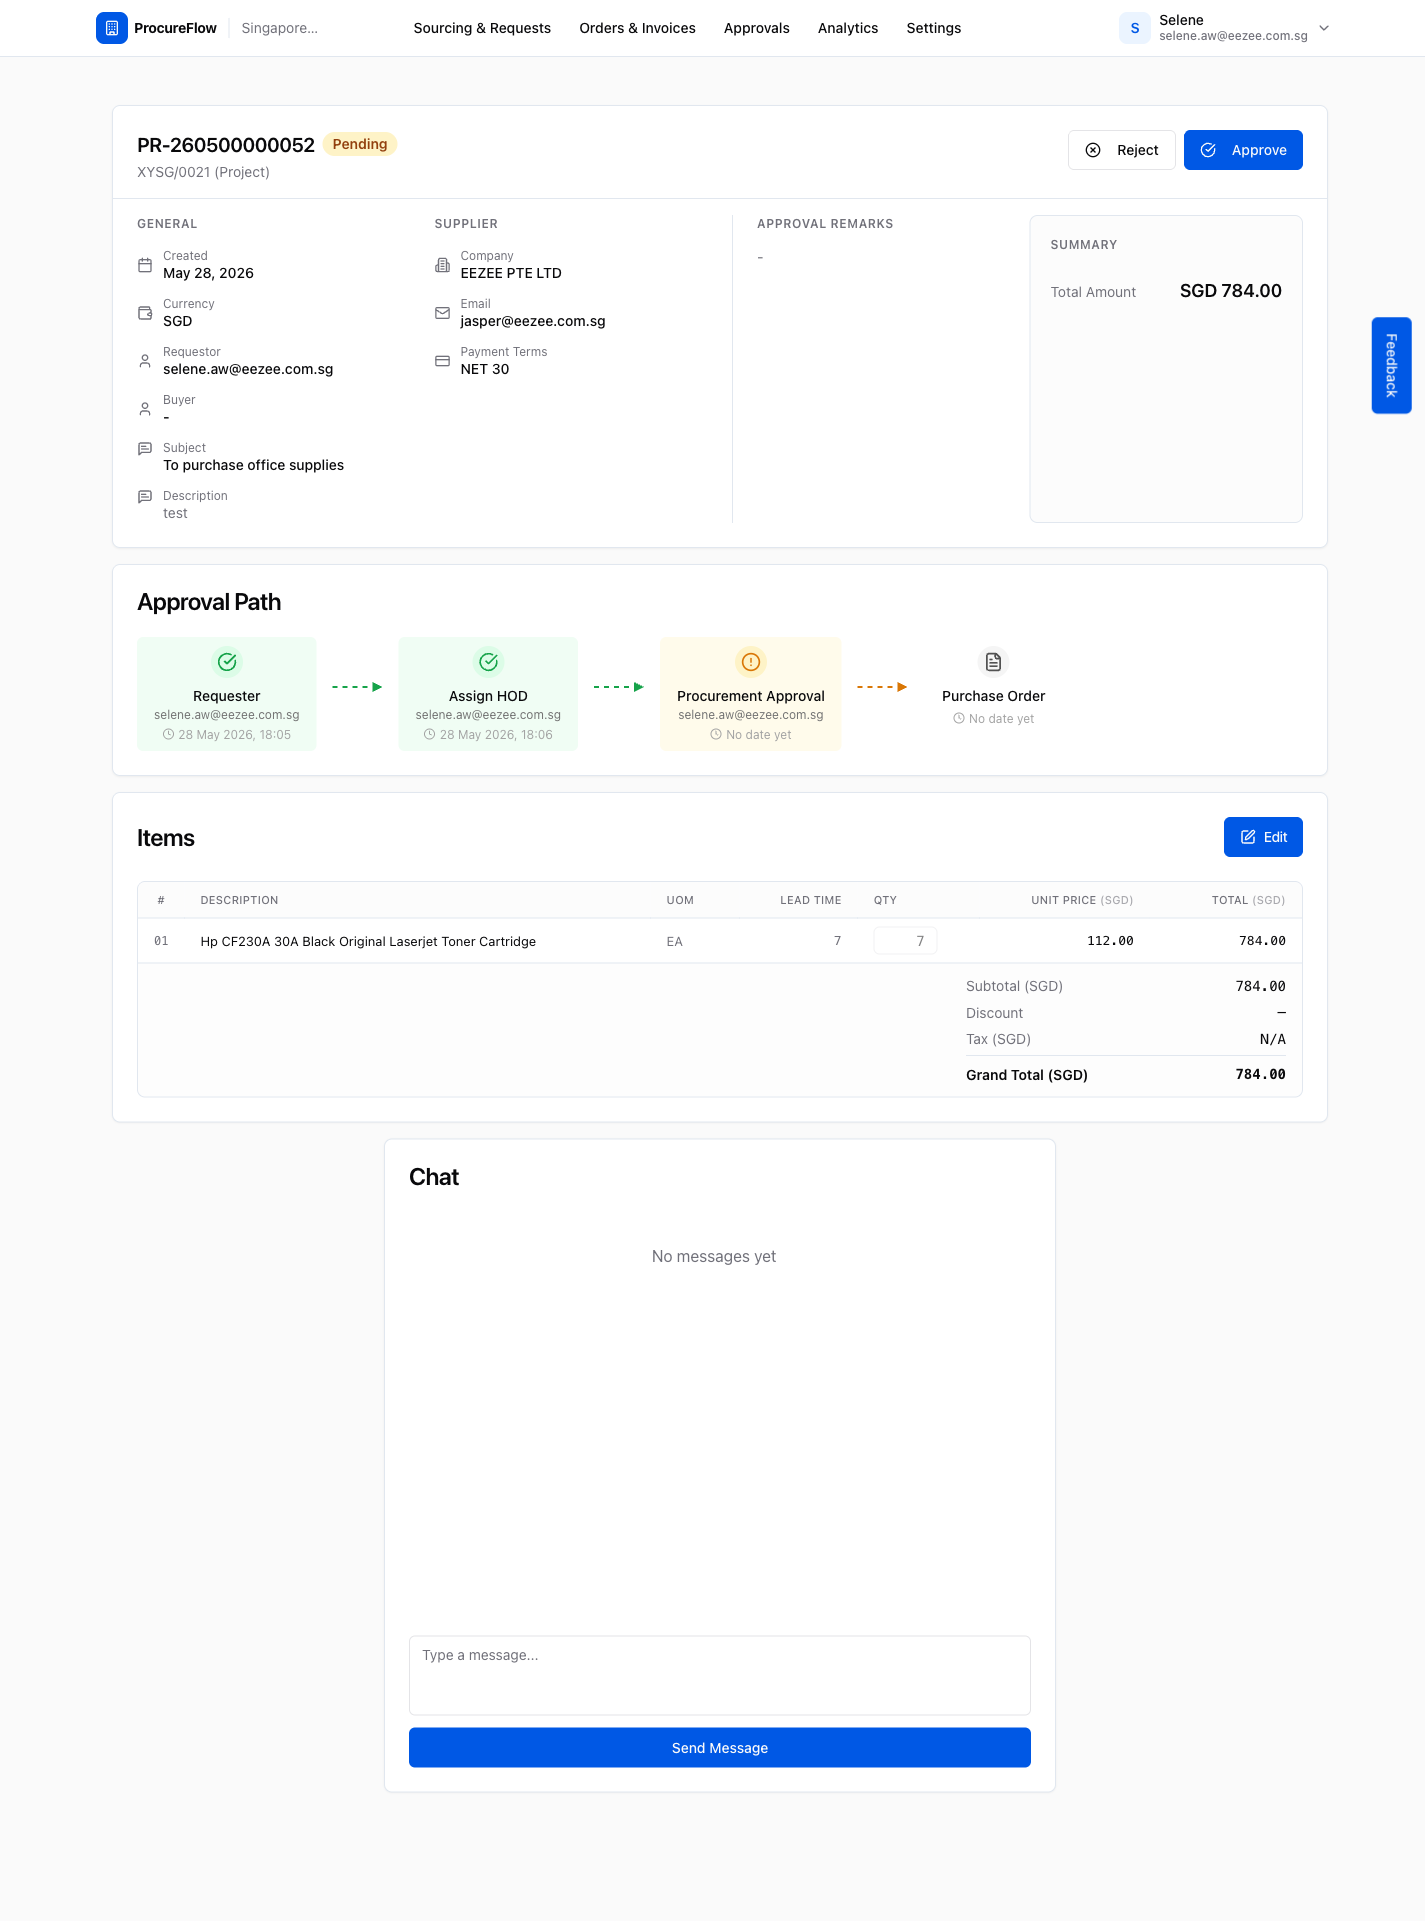
Task: Click the PR-260500000052 request number
Action: tap(226, 145)
